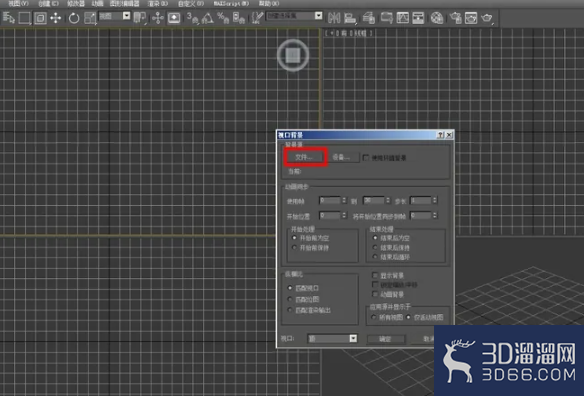Open the Schematic View icon

click(x=418, y=18)
